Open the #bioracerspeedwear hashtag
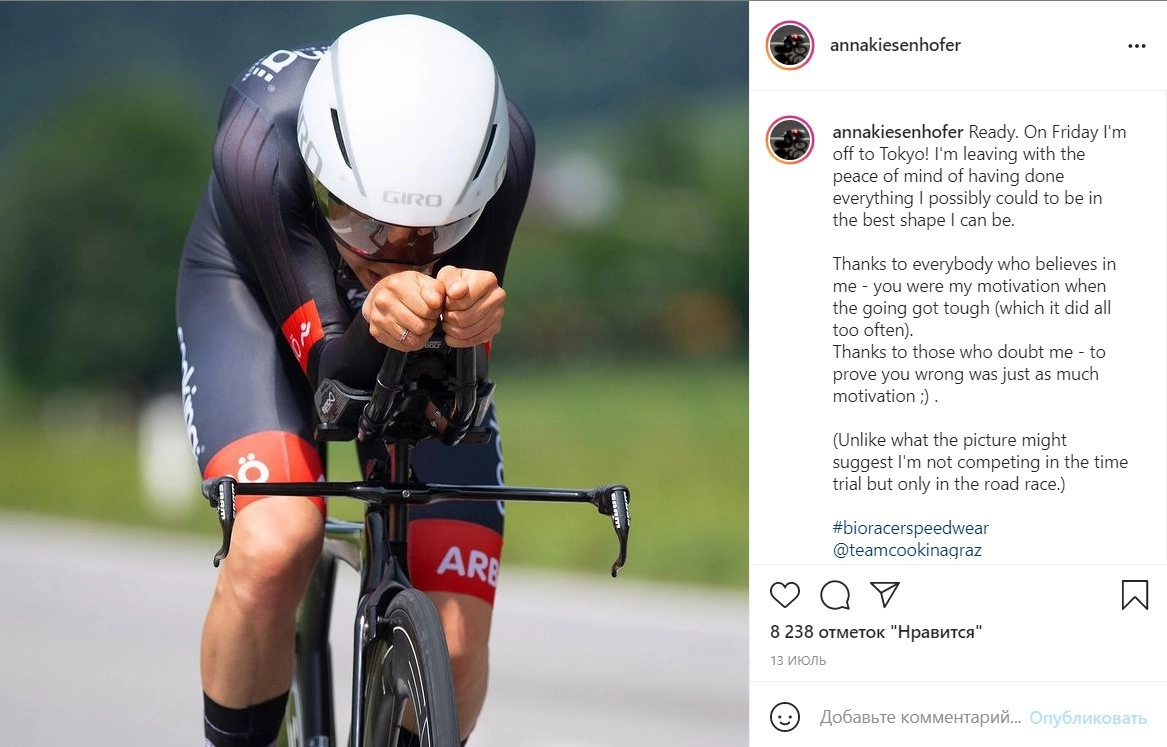The height and width of the screenshot is (747, 1167). coord(910,528)
